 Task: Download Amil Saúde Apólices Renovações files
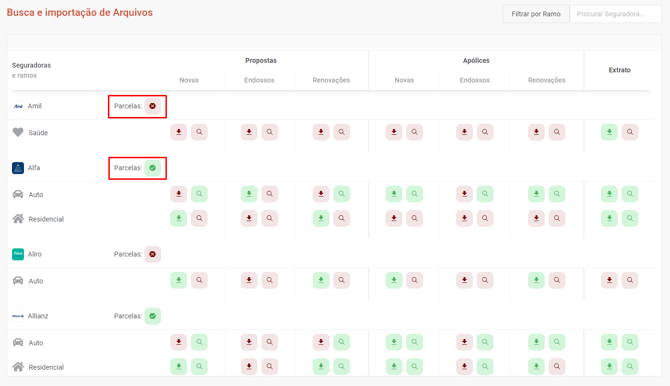click(x=536, y=132)
